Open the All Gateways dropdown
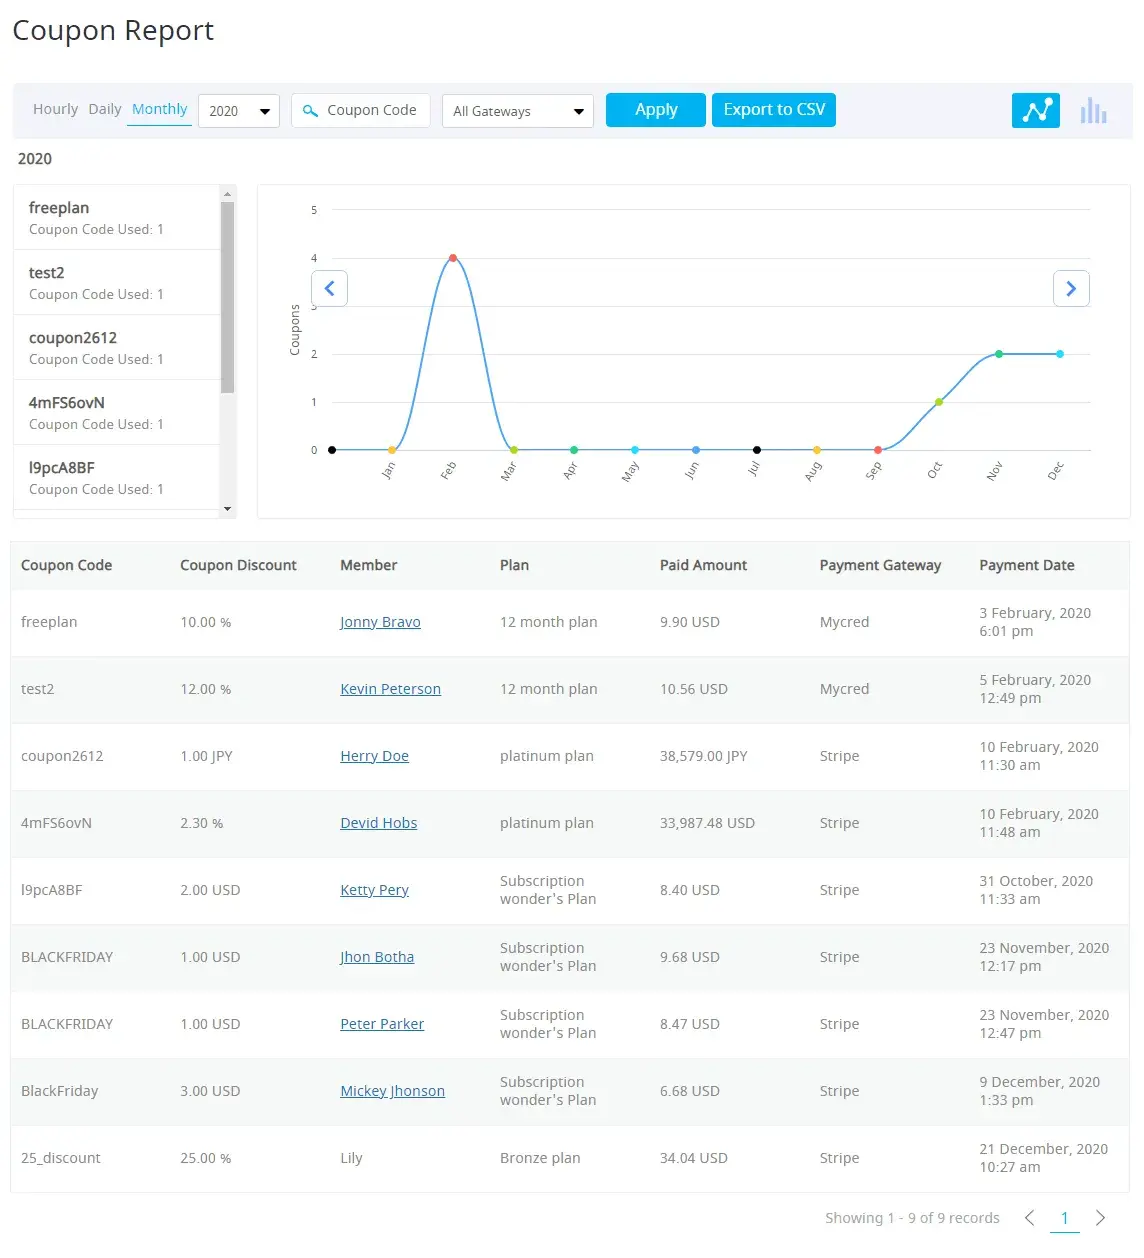 517,111
